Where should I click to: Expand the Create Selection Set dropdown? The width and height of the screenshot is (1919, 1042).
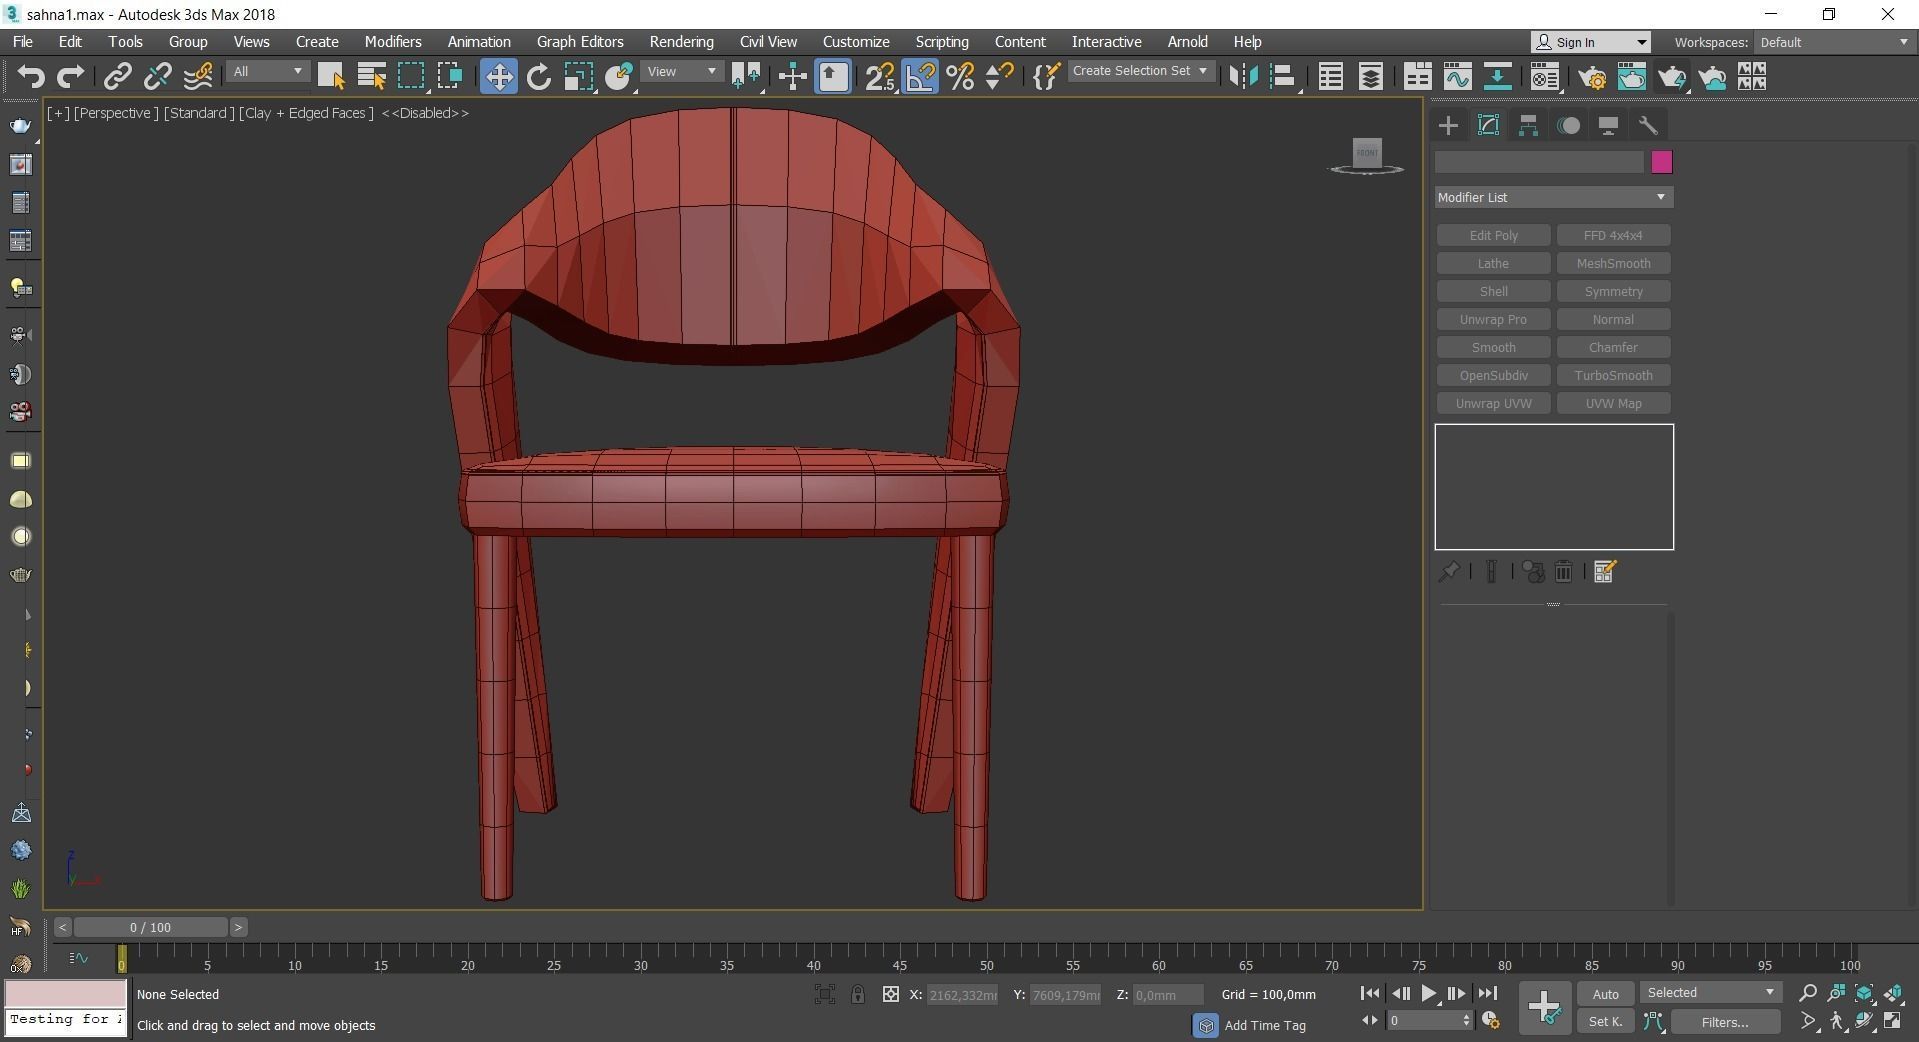[1140, 71]
